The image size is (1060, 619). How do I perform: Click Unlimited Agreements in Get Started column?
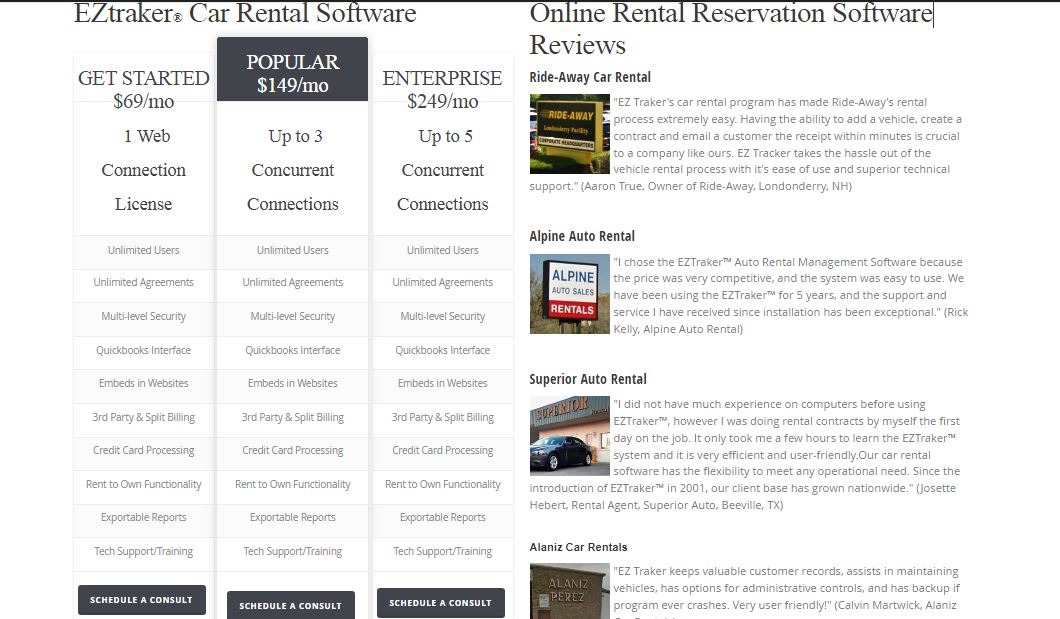tap(143, 282)
